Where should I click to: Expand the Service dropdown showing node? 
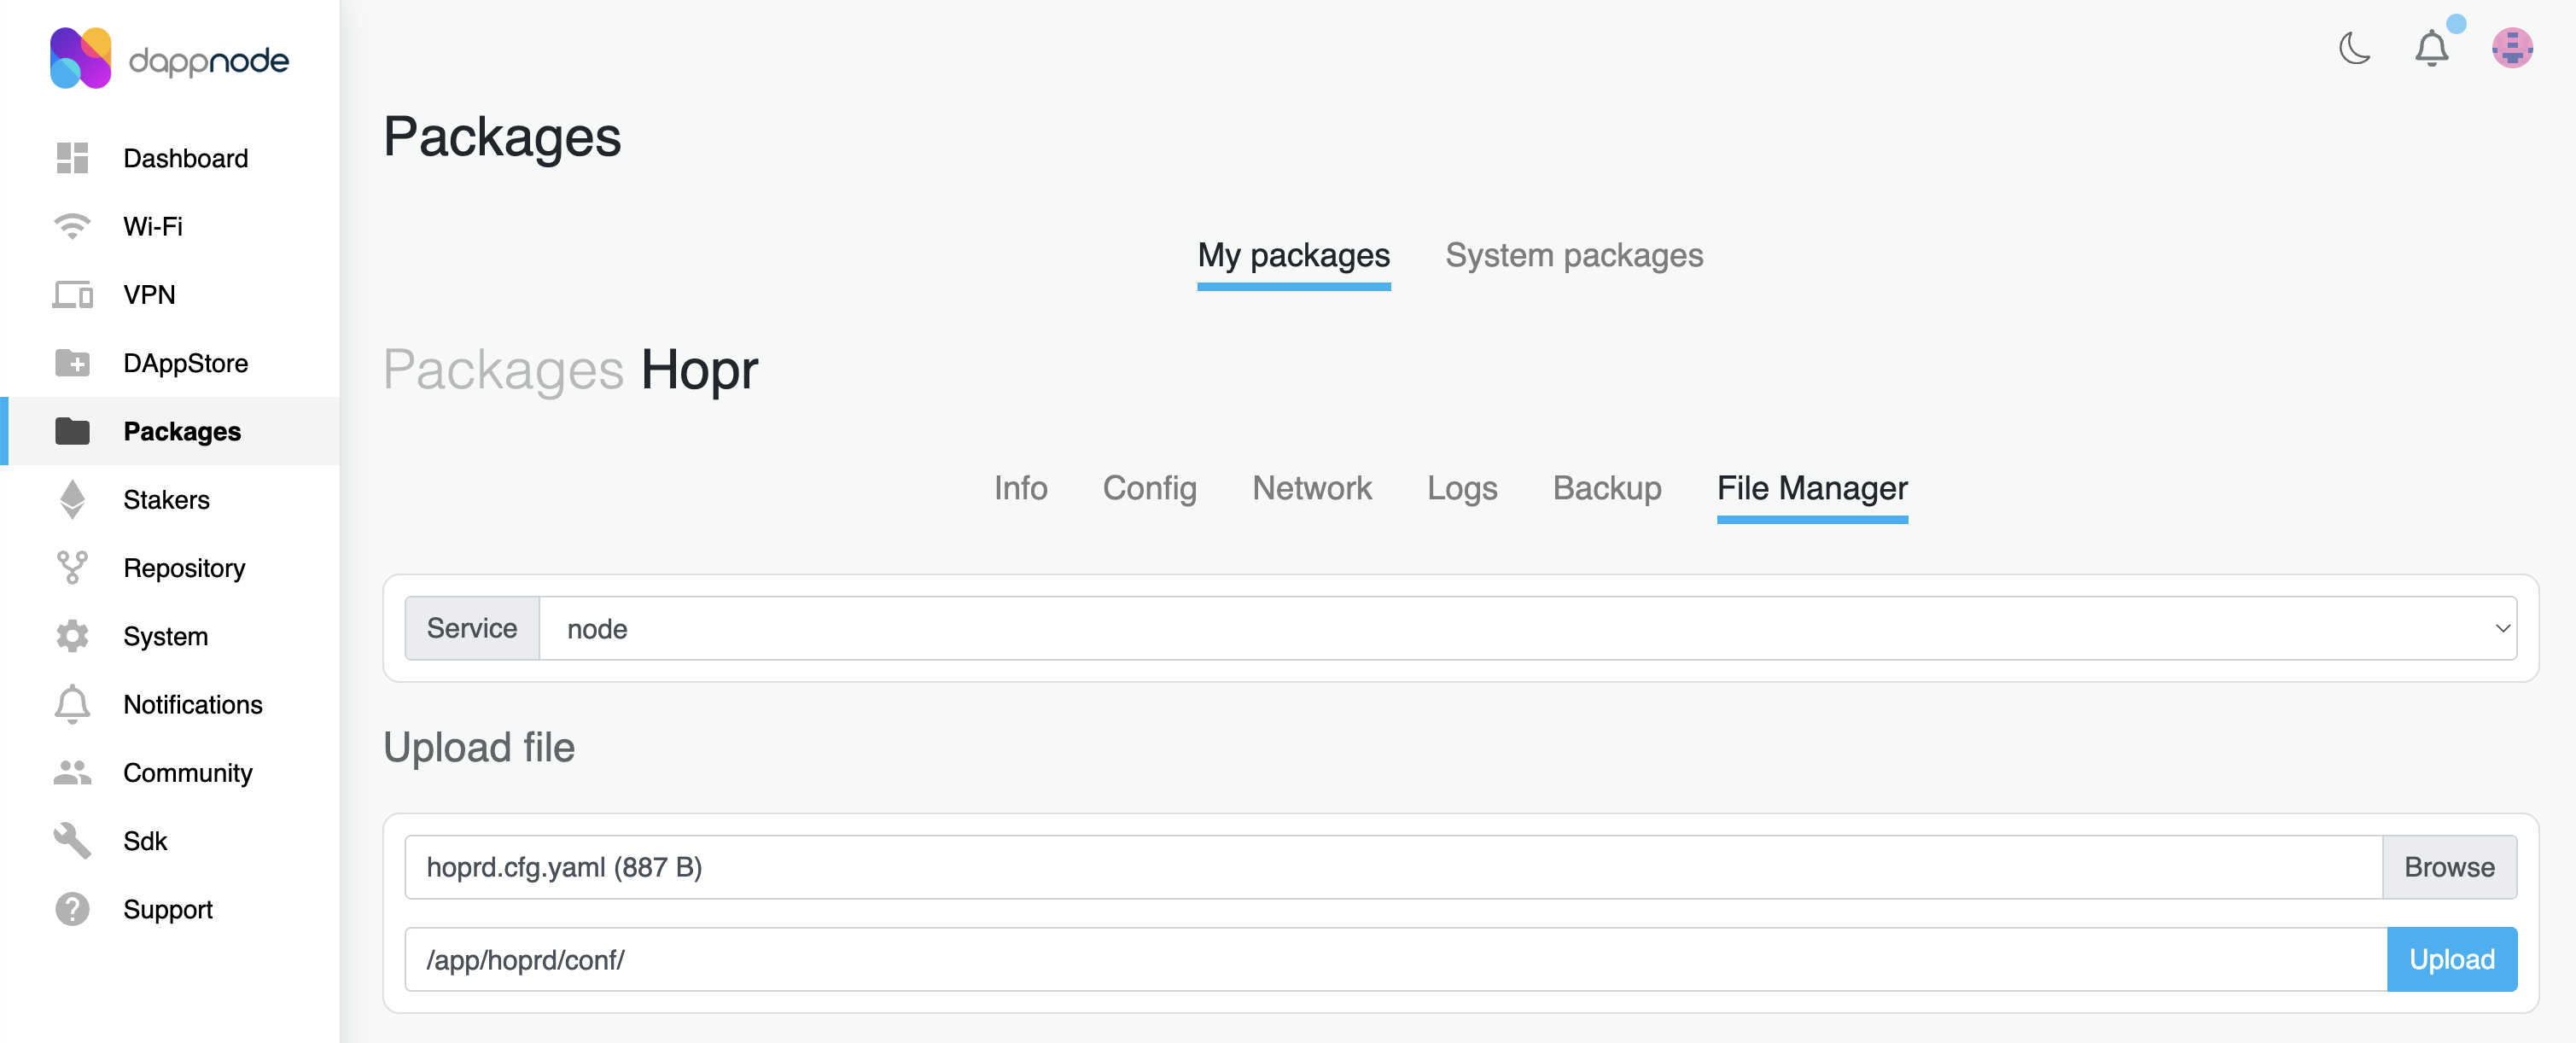pos(1527,629)
